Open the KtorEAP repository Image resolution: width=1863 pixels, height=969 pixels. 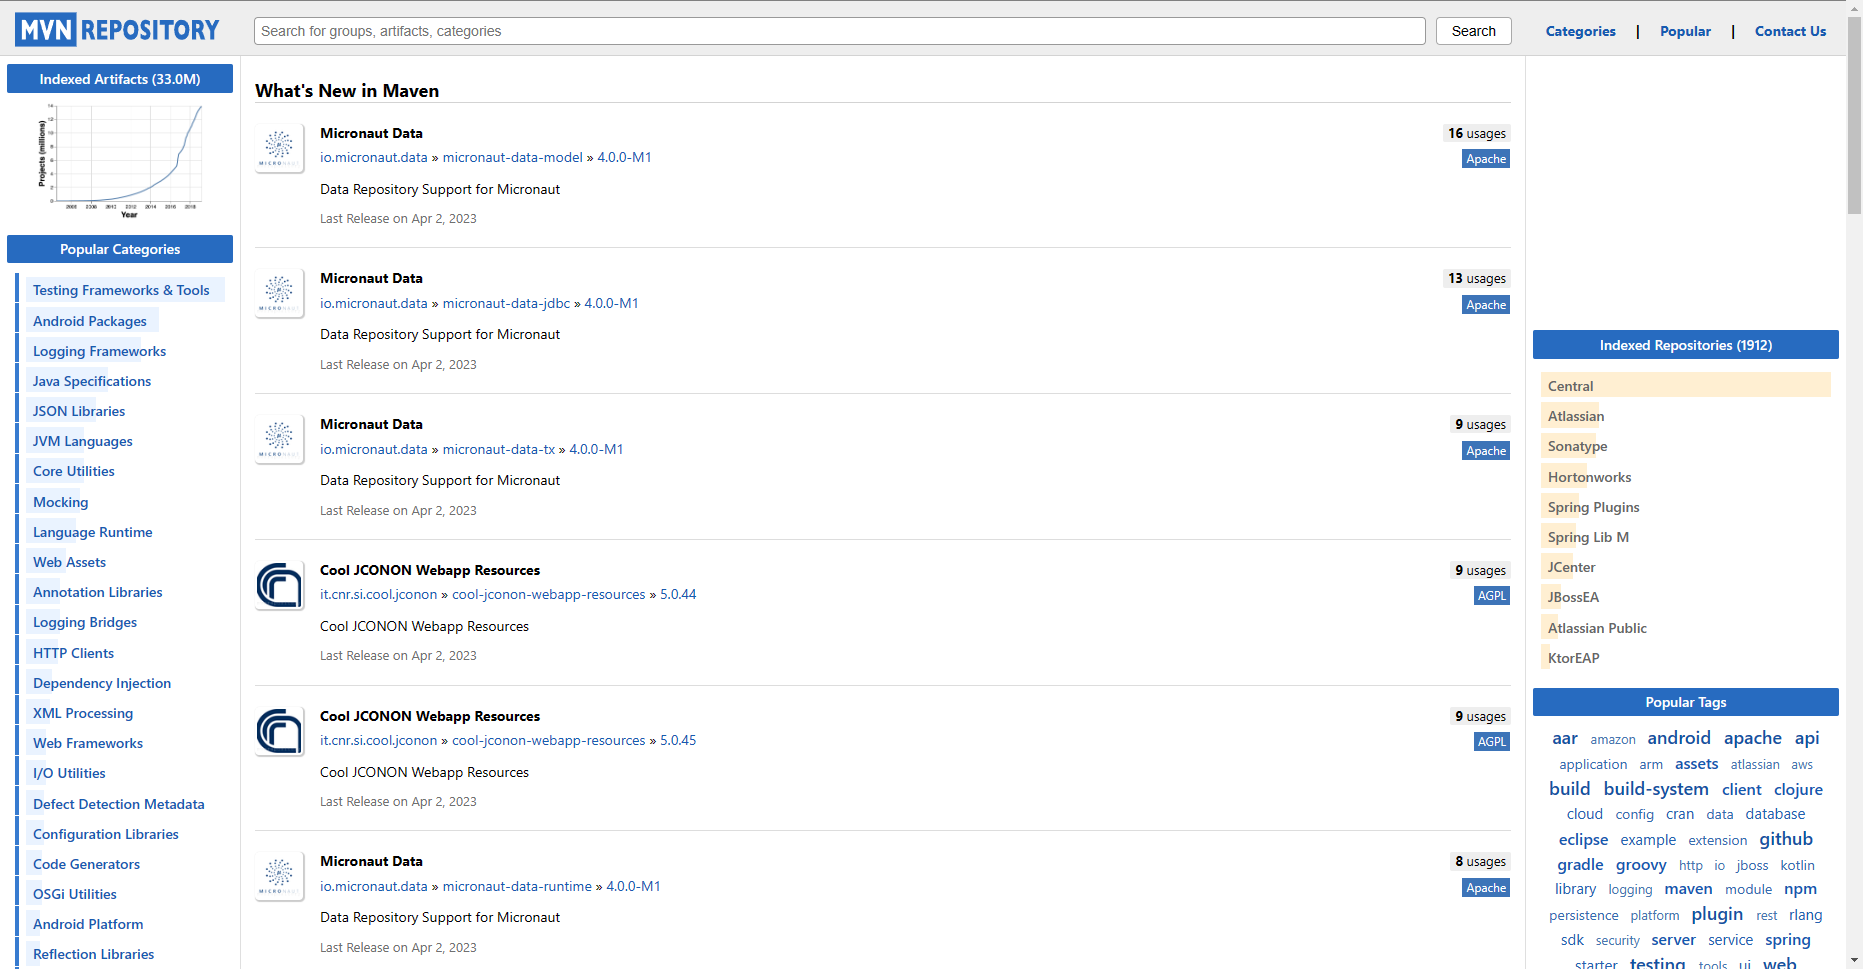(x=1574, y=658)
